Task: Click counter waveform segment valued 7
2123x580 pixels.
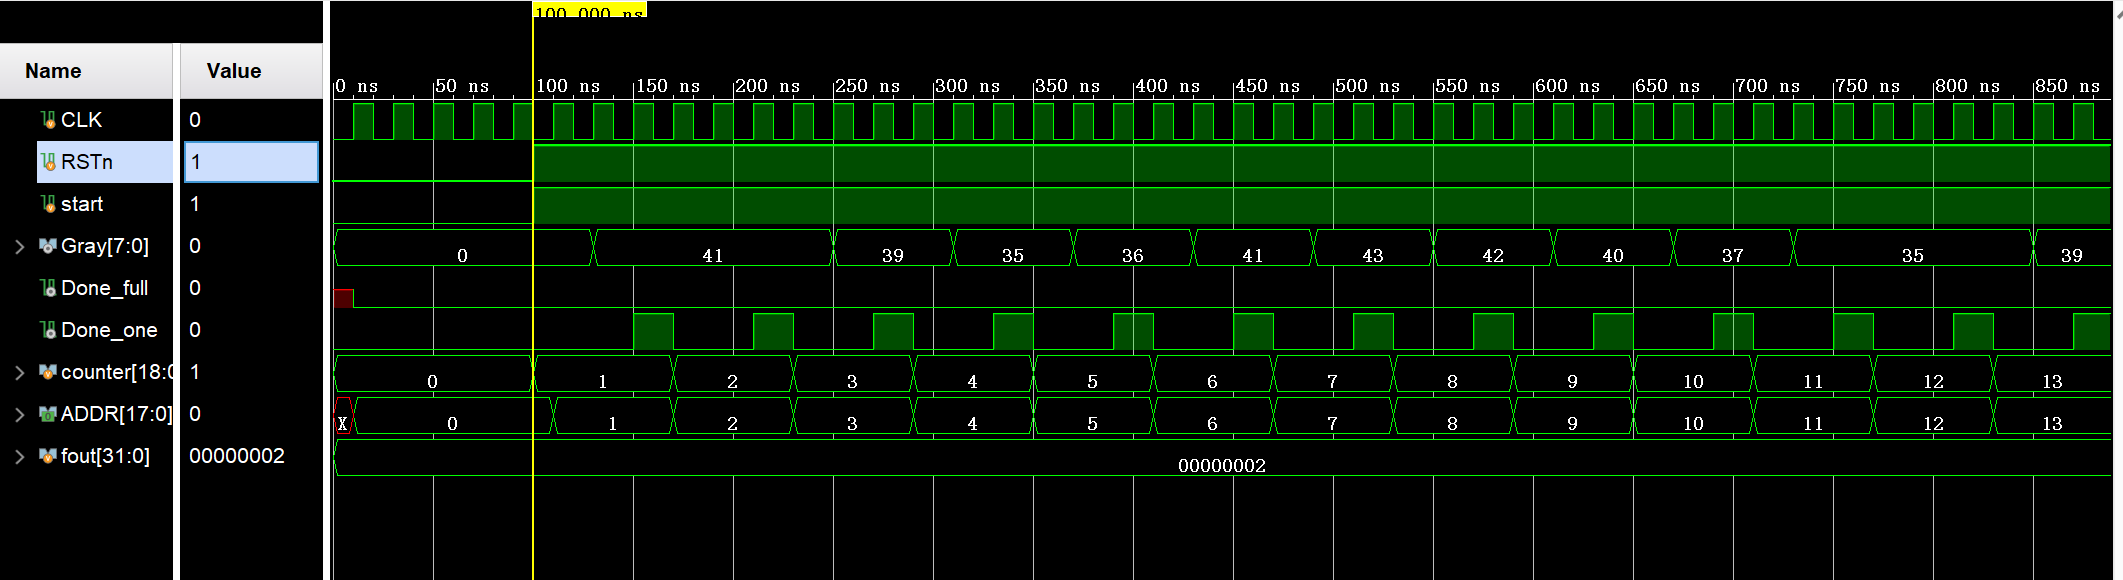Action: pyautogui.click(x=1333, y=374)
